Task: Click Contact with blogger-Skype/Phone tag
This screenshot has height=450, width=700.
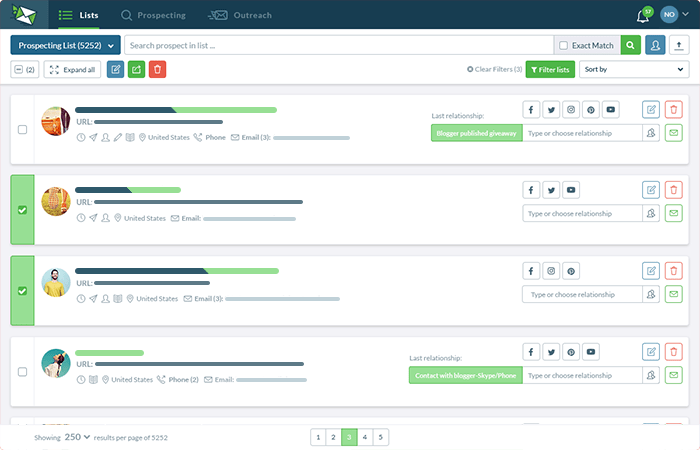Action: 466,375
